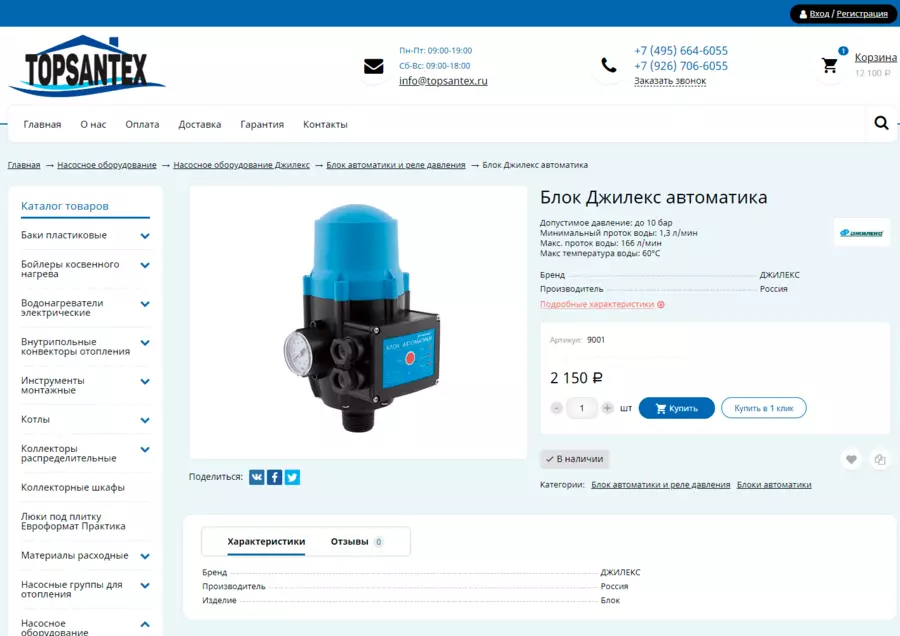Screen dimensions: 900x636
Task: Add product to favorites heart icon
Action: (851, 459)
